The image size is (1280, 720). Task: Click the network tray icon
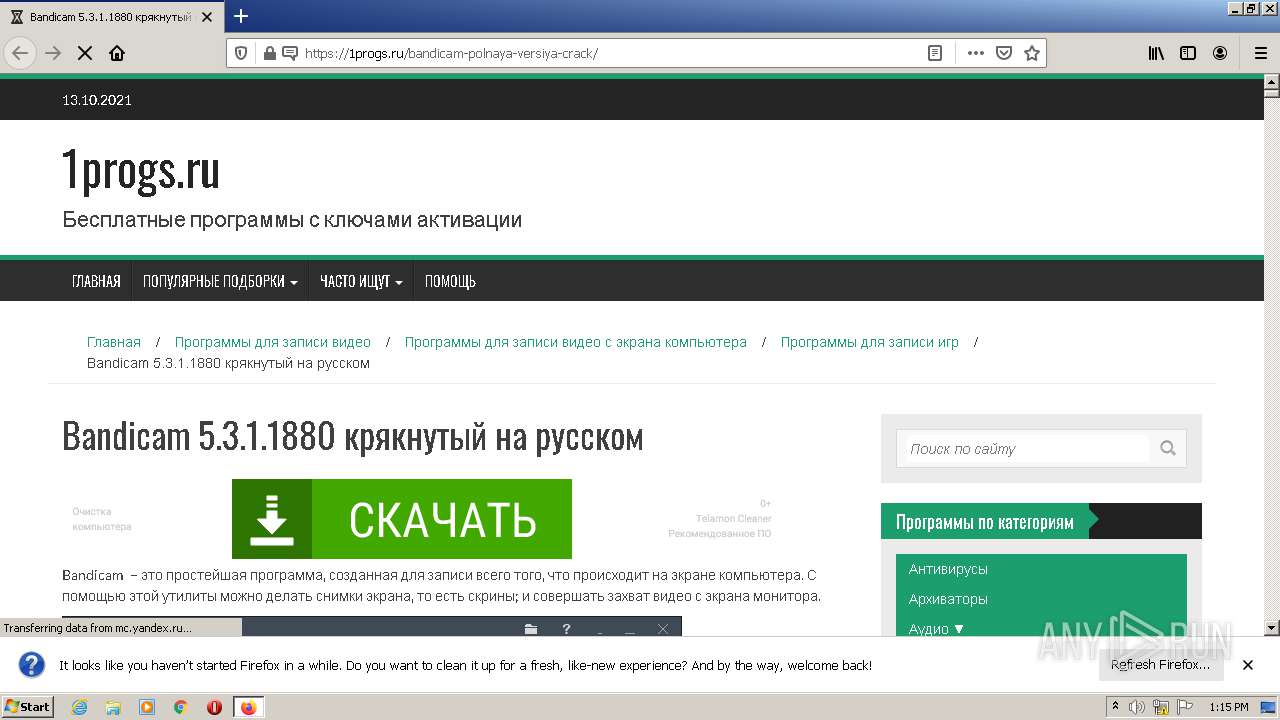coord(1161,707)
